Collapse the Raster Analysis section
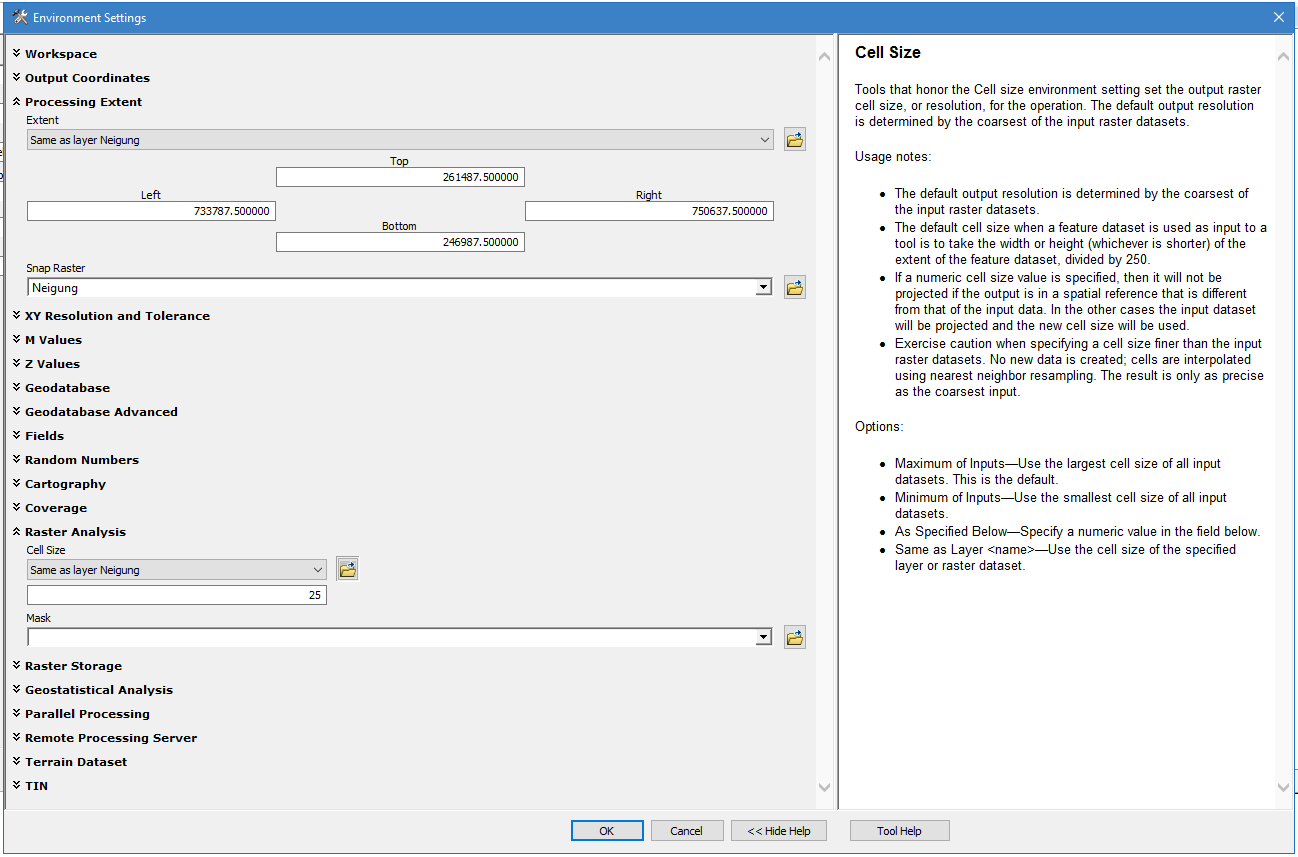This screenshot has width=1298, height=857. coord(75,532)
